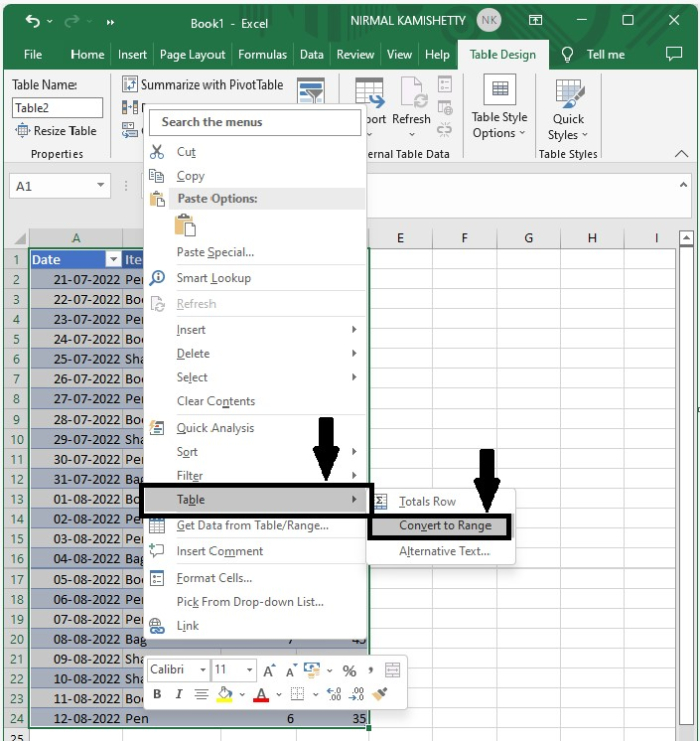Choose Pick From Drop-down List

[255, 602]
